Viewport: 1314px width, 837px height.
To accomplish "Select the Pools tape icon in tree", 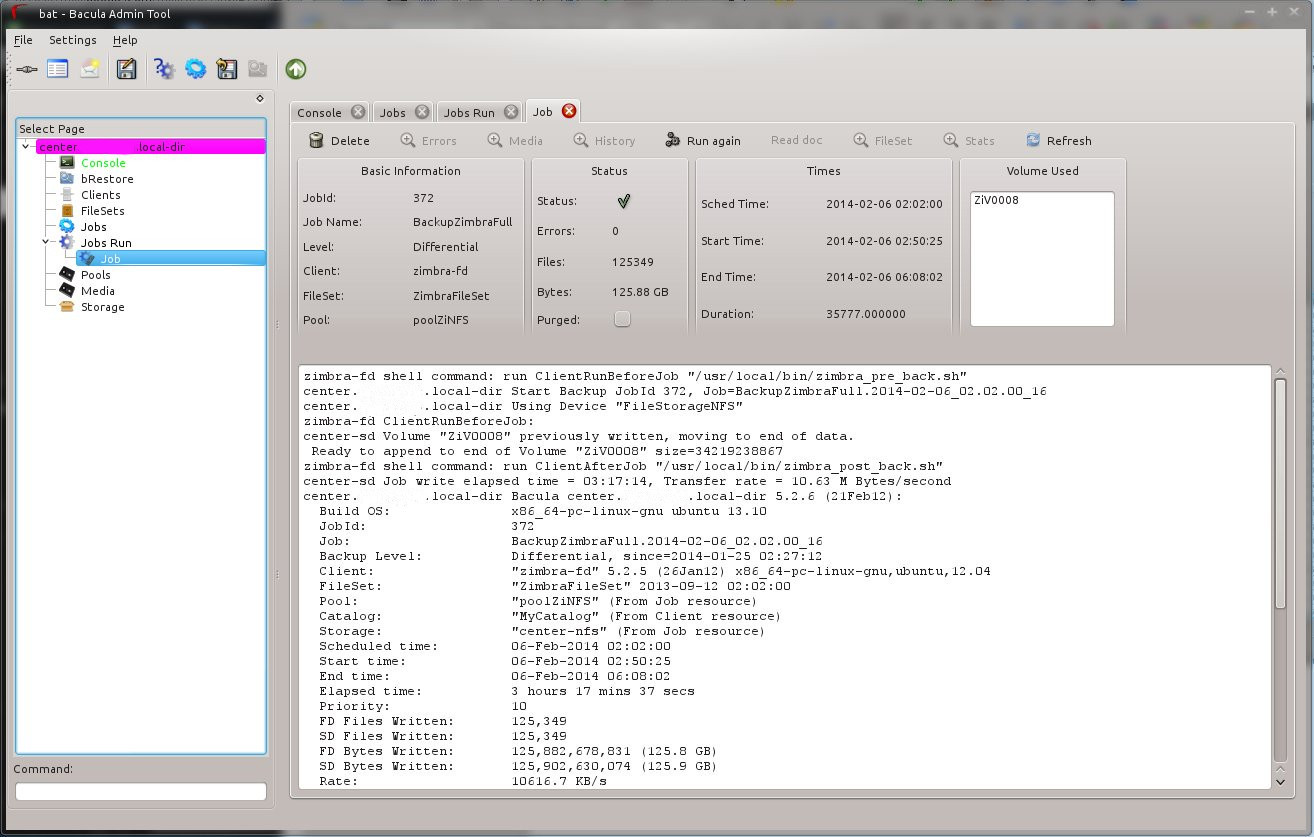I will pyautogui.click(x=67, y=275).
